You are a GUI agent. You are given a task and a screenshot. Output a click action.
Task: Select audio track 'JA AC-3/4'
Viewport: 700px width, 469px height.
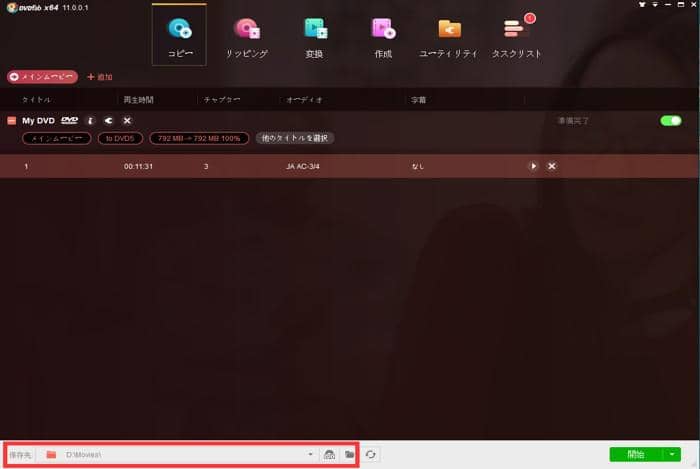click(x=303, y=166)
